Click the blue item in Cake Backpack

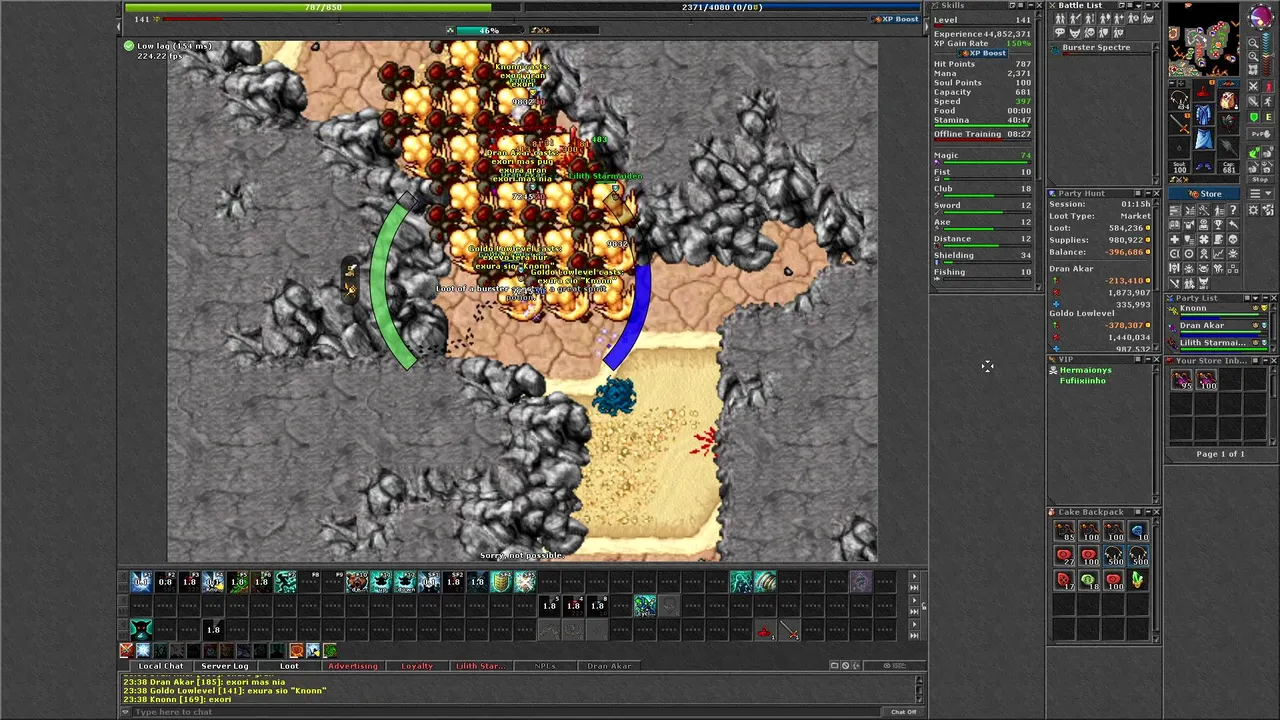pos(1138,531)
